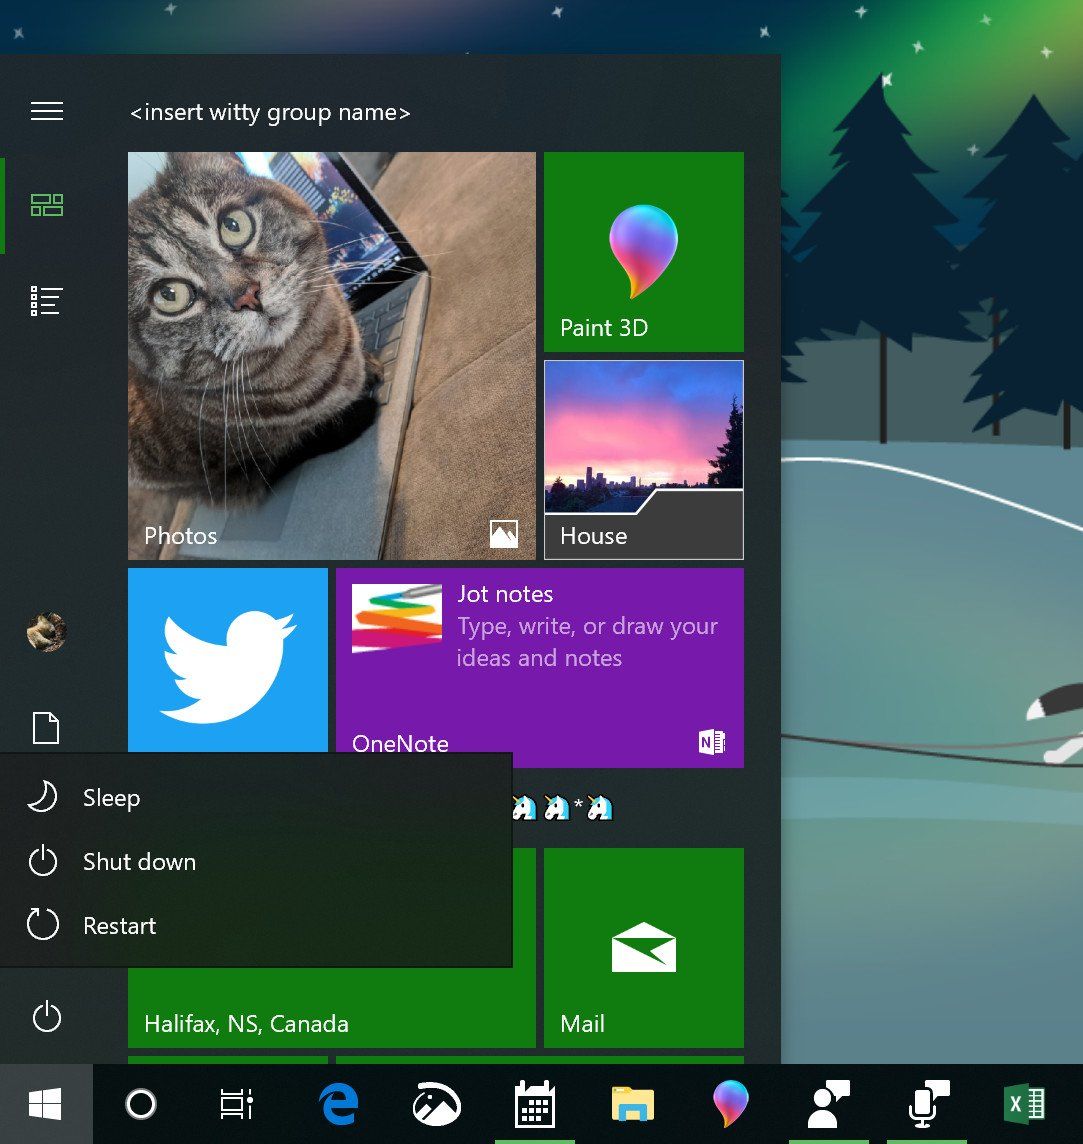Open Documents from the Start sidebar

point(46,728)
